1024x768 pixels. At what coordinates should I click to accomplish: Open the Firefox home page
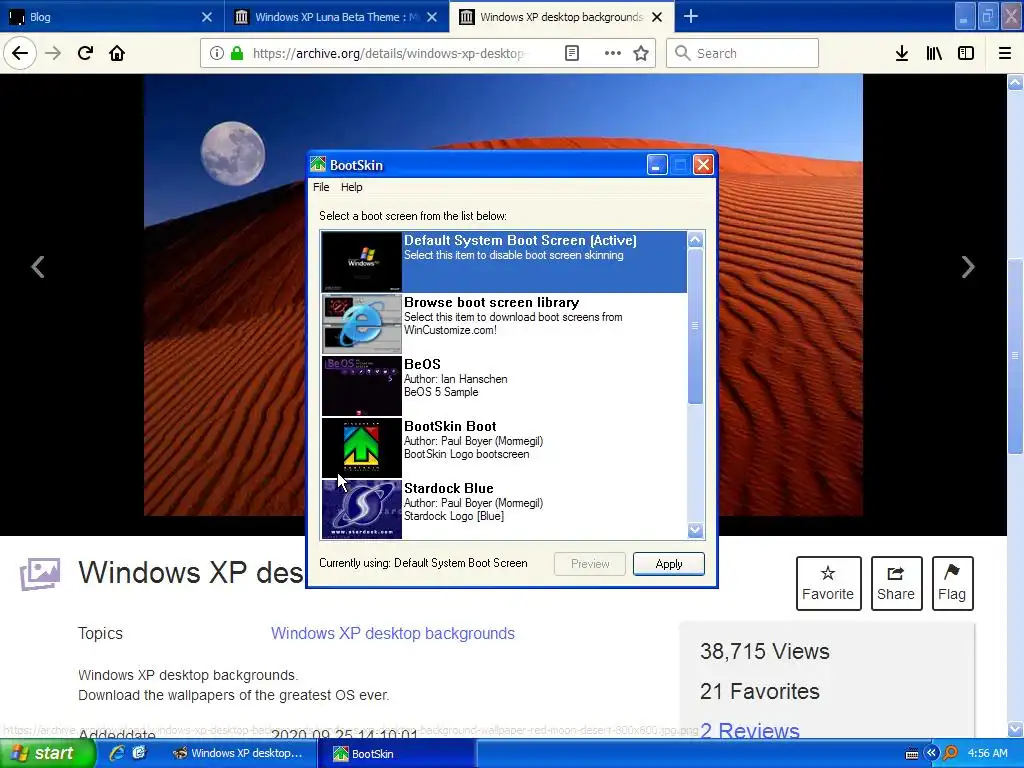(x=117, y=53)
